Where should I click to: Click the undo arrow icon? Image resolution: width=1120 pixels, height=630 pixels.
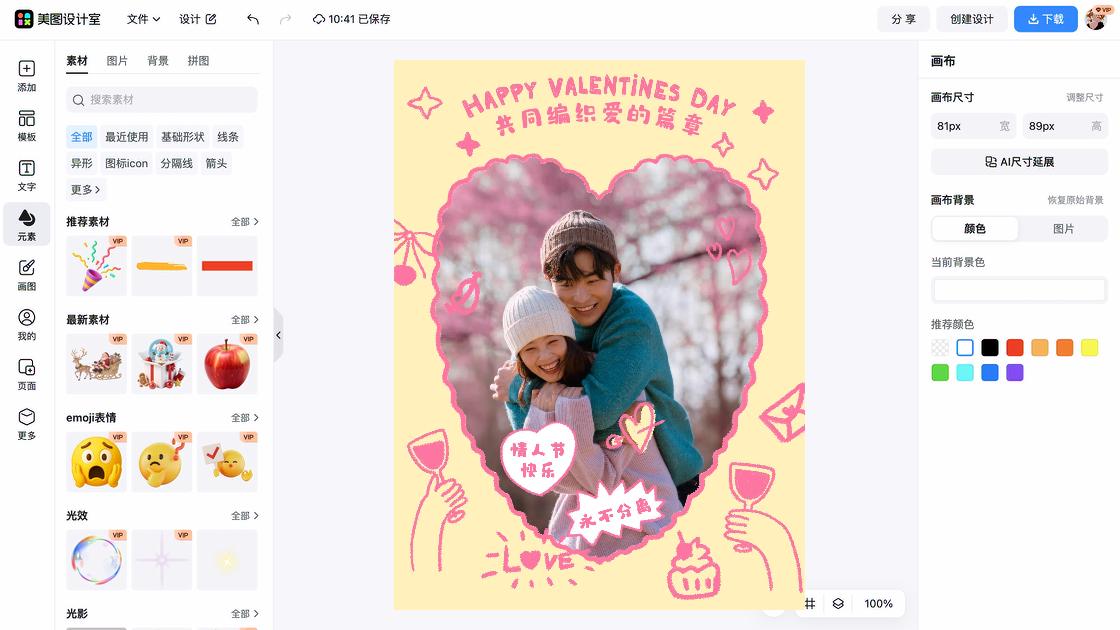(253, 19)
